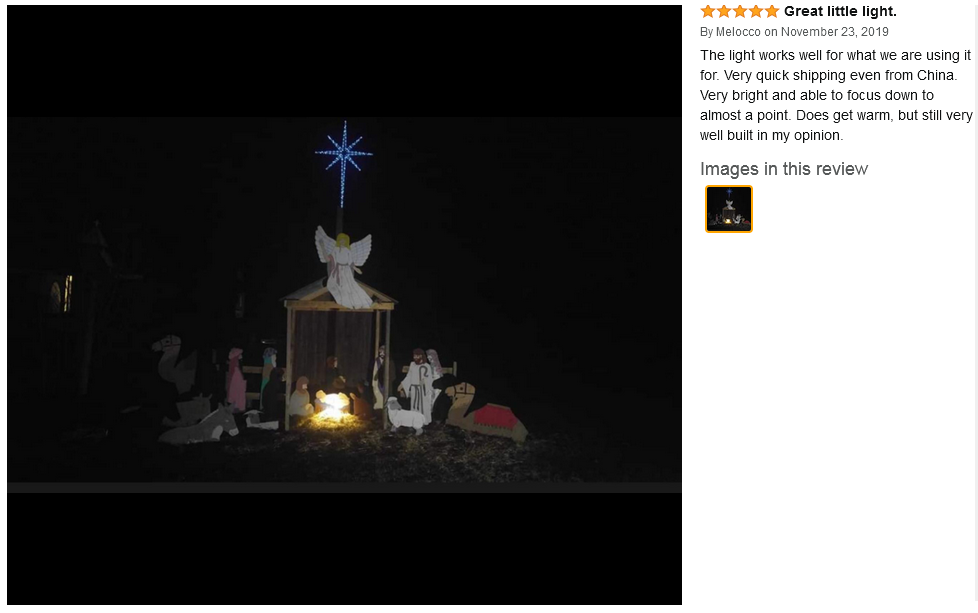
Task: Click the middle star of the rating
Action: [x=740, y=11]
